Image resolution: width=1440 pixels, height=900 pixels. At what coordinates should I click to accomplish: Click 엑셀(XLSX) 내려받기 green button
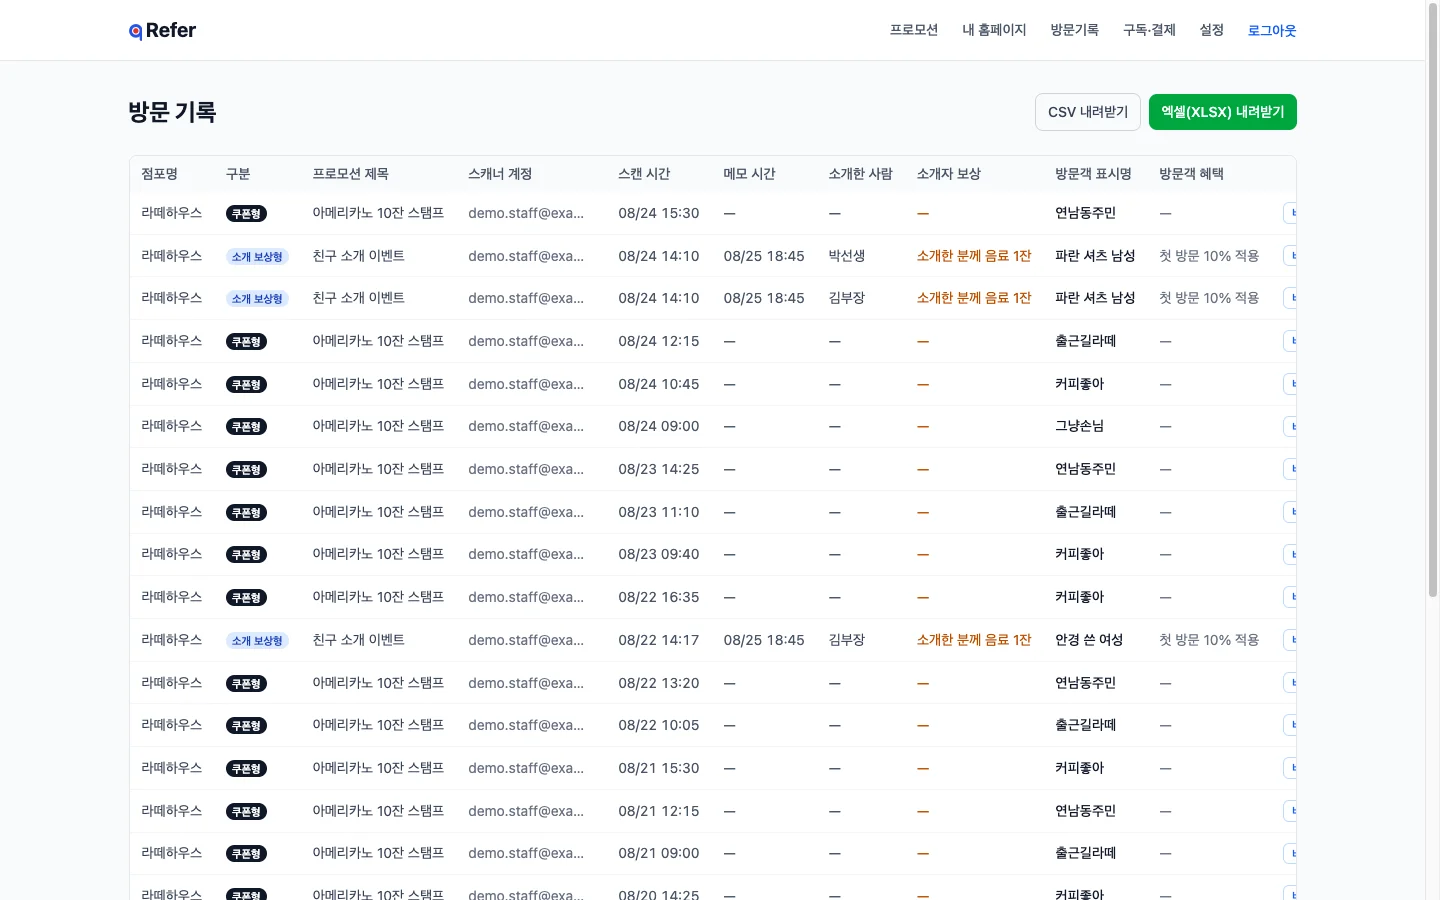[1223, 112]
